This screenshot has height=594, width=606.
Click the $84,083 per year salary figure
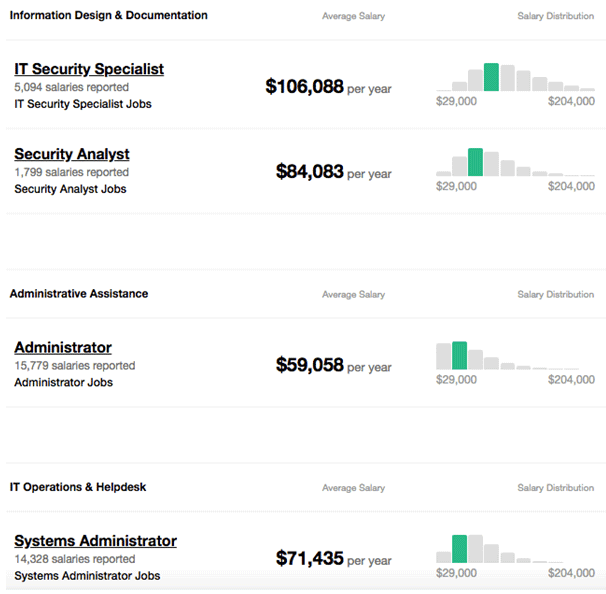[x=334, y=172]
